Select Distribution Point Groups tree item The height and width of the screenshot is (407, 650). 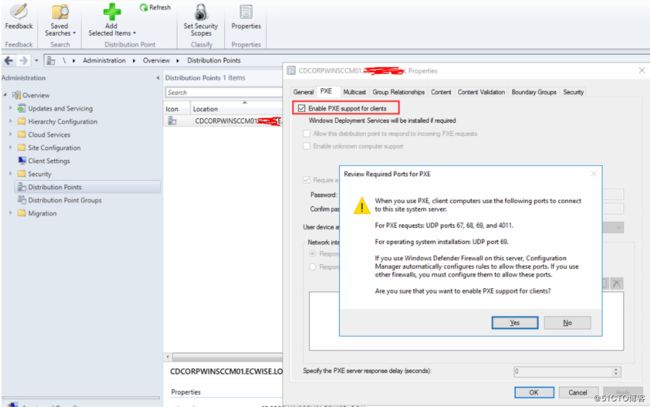point(65,200)
